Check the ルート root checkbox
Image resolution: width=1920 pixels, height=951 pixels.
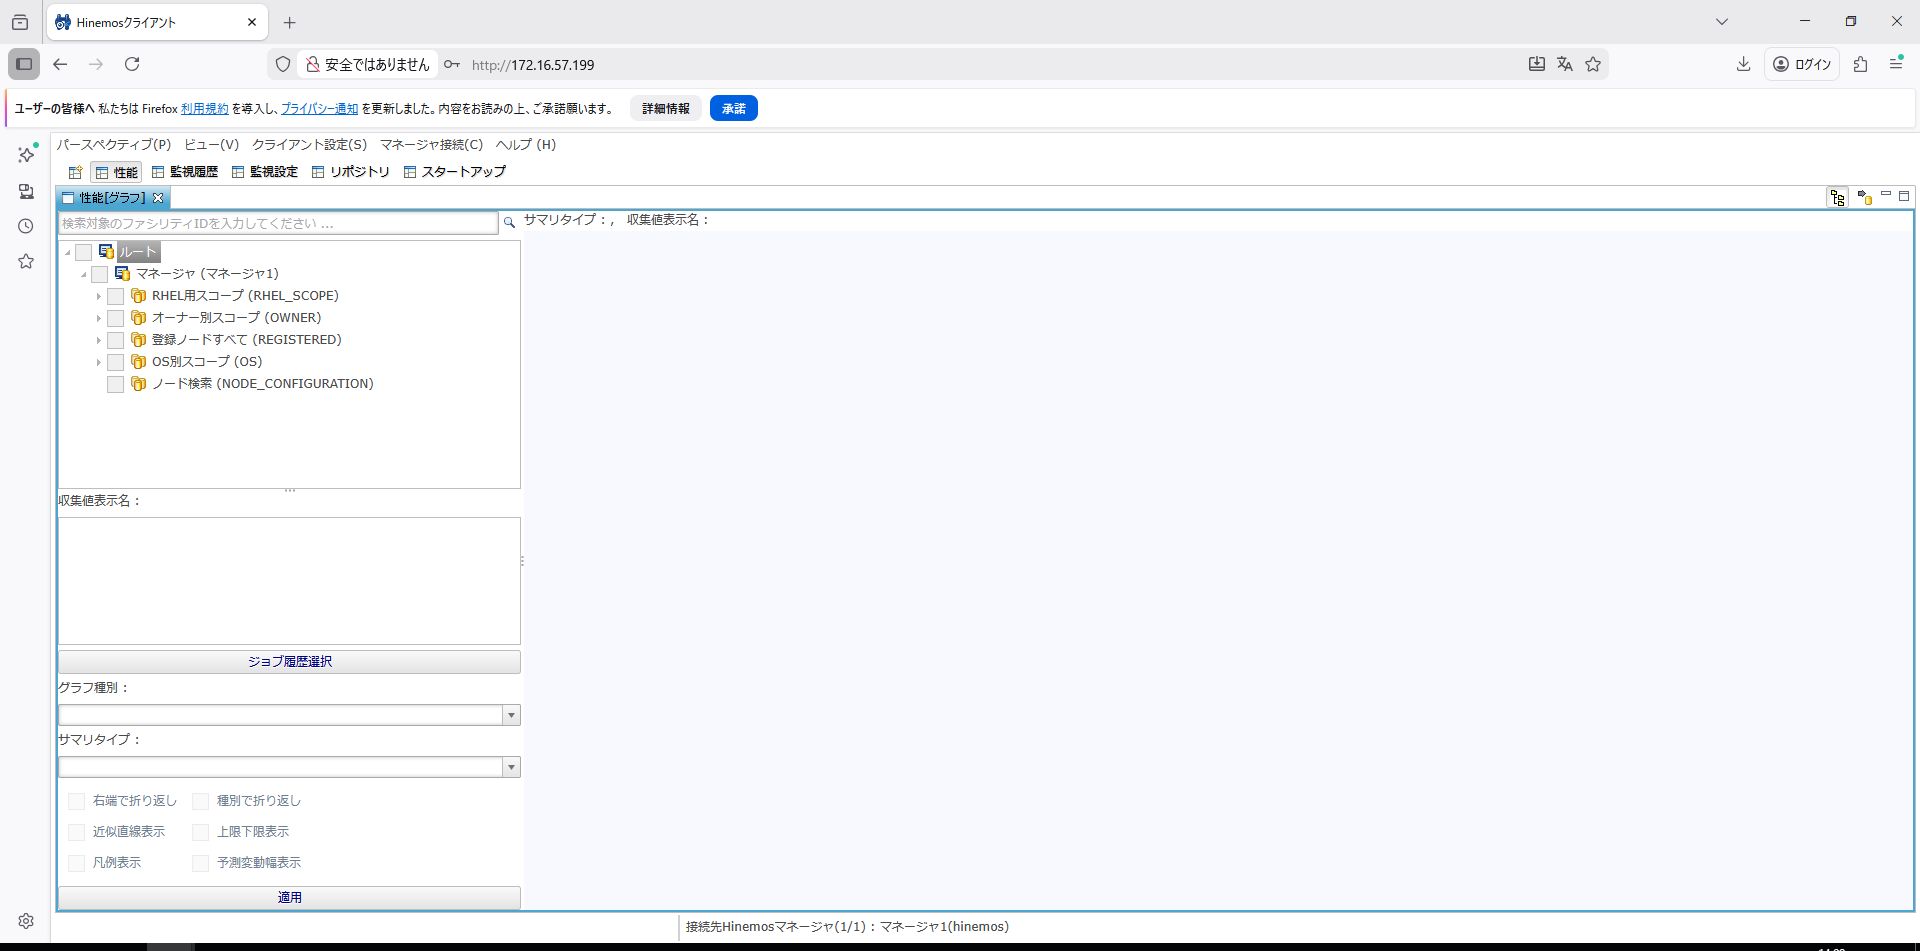[x=84, y=252]
